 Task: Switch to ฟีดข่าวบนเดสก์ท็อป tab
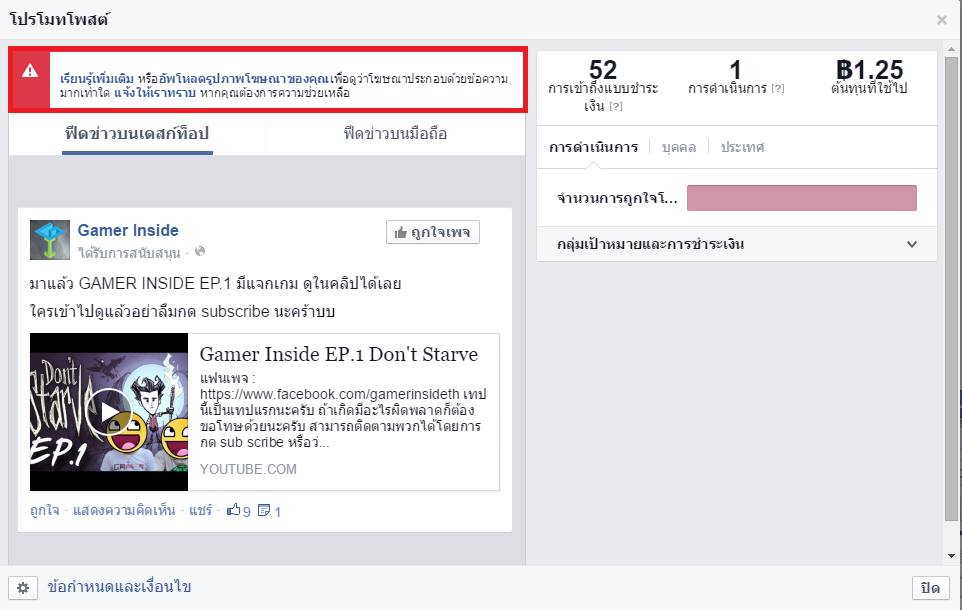click(x=137, y=134)
